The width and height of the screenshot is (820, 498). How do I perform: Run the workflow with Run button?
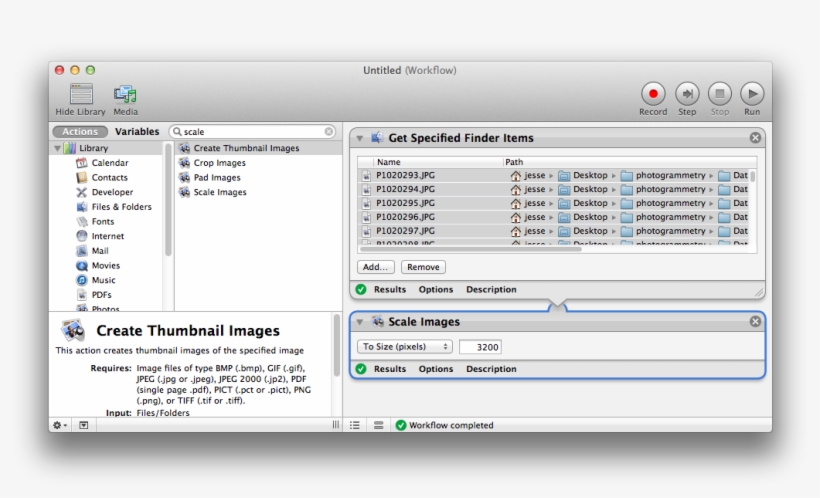click(x=751, y=94)
